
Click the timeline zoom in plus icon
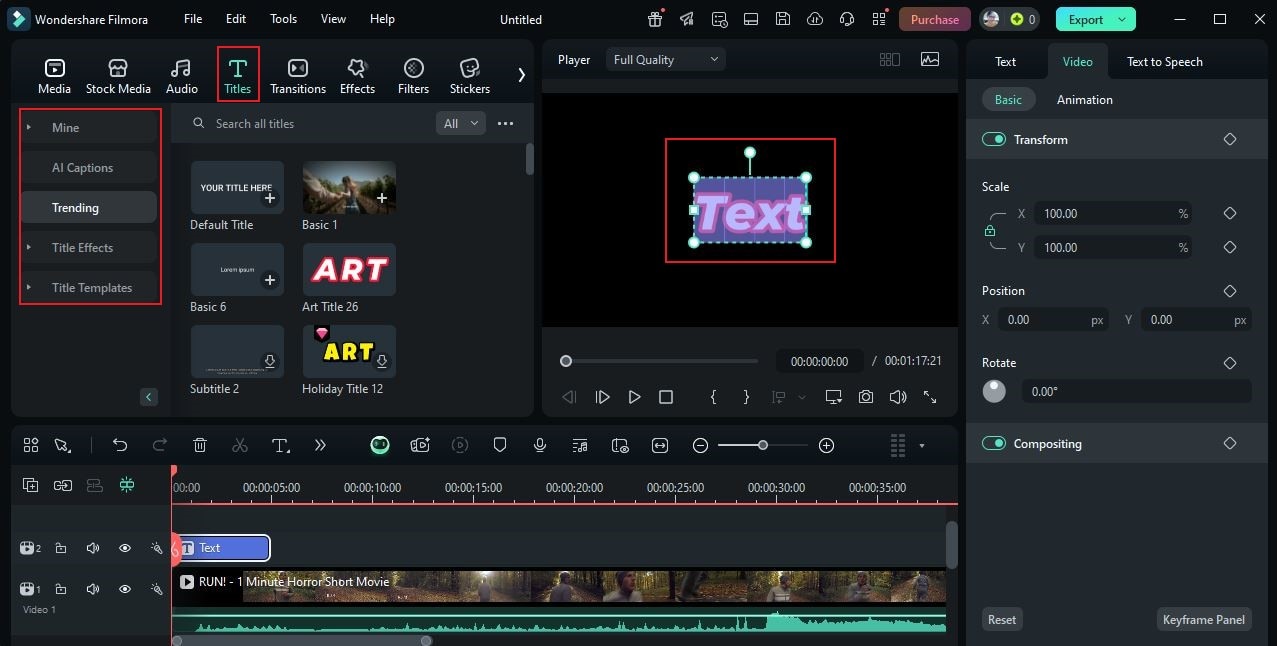click(826, 445)
